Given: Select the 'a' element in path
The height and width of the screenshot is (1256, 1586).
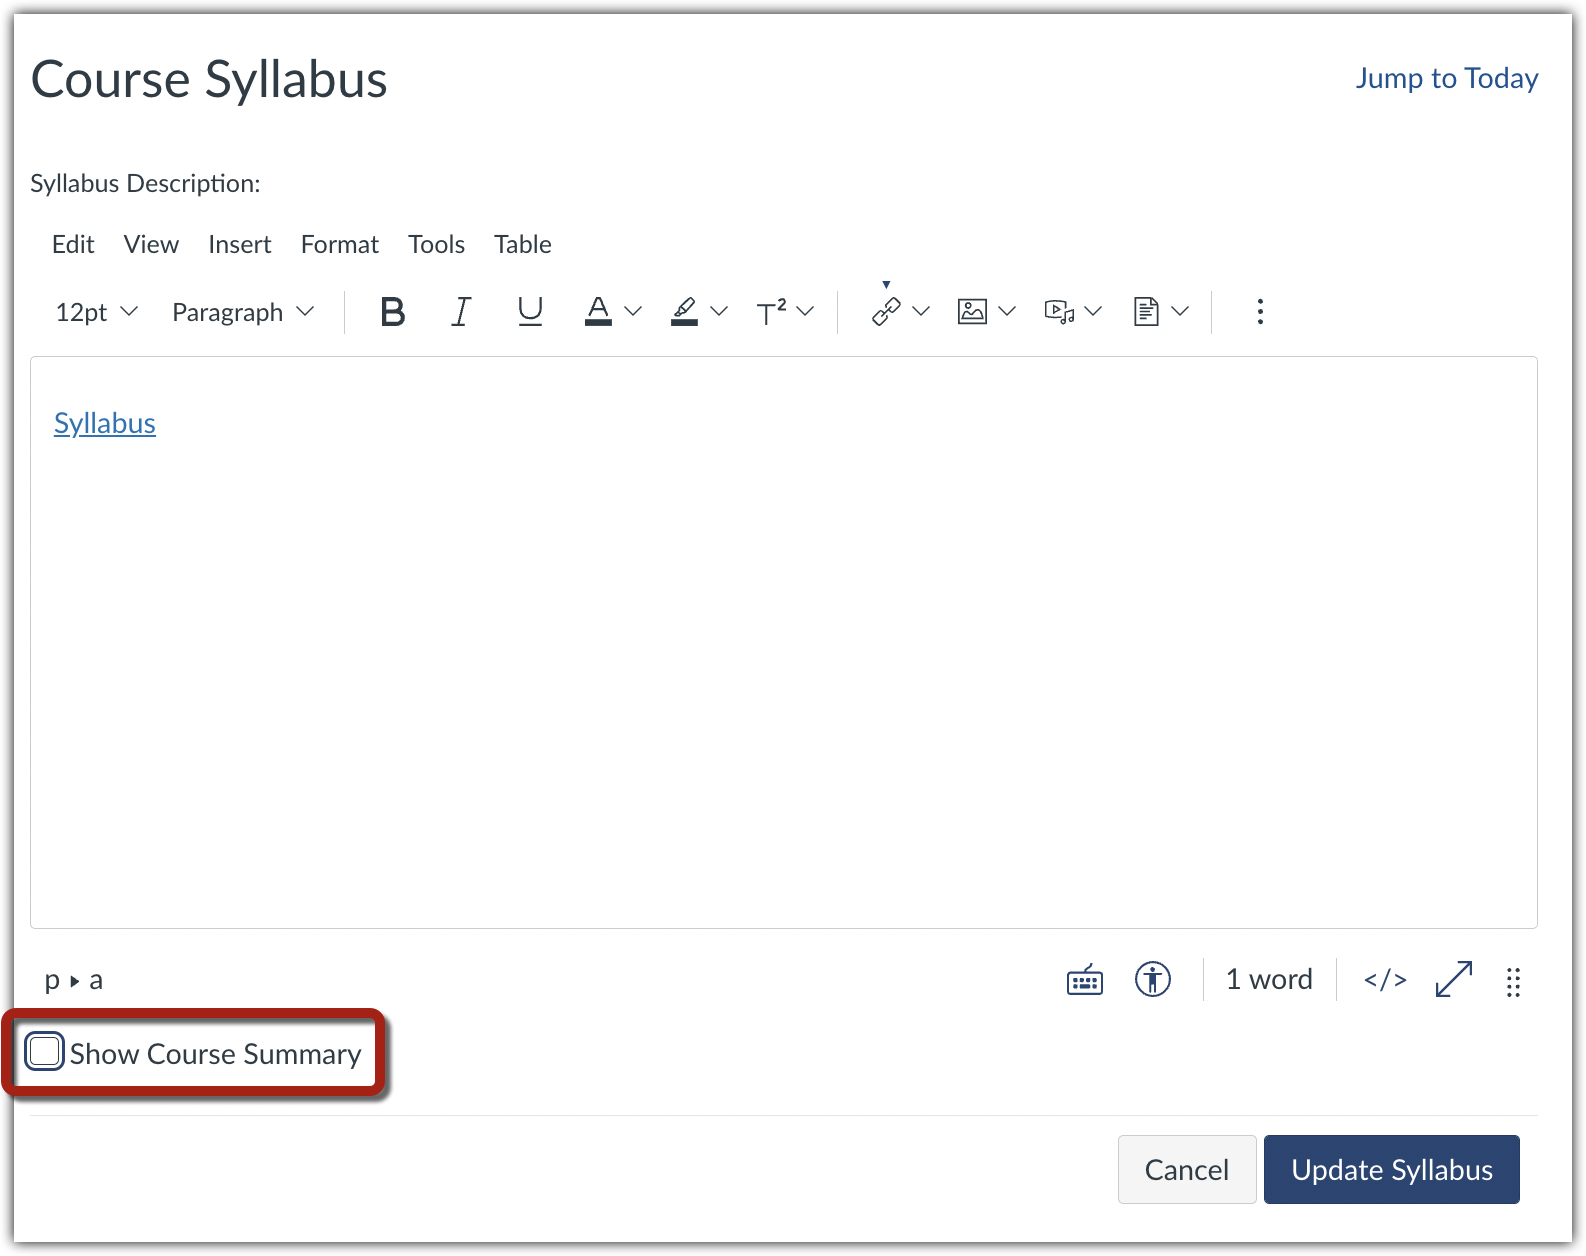Looking at the screenshot, I should pos(96,981).
